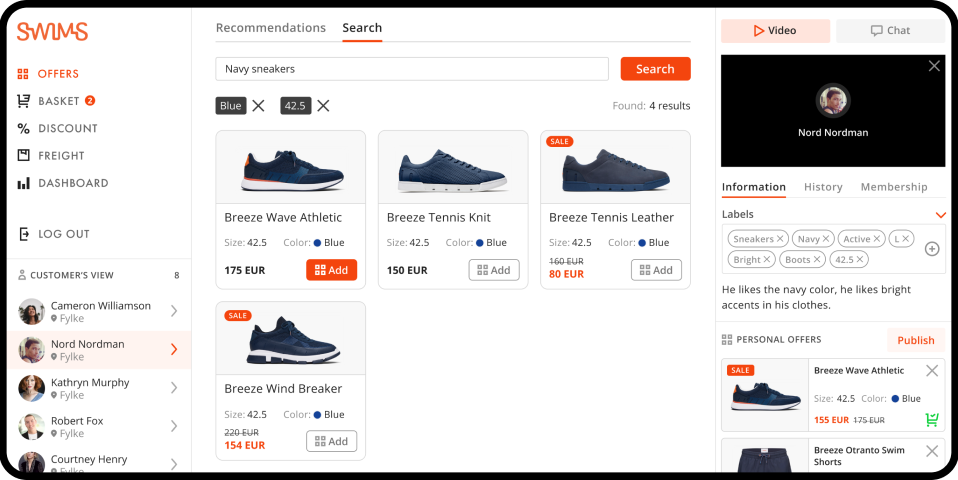Click the 80 EUR sale price
Screen dimensions: 958x480
pyautogui.click(x=566, y=274)
